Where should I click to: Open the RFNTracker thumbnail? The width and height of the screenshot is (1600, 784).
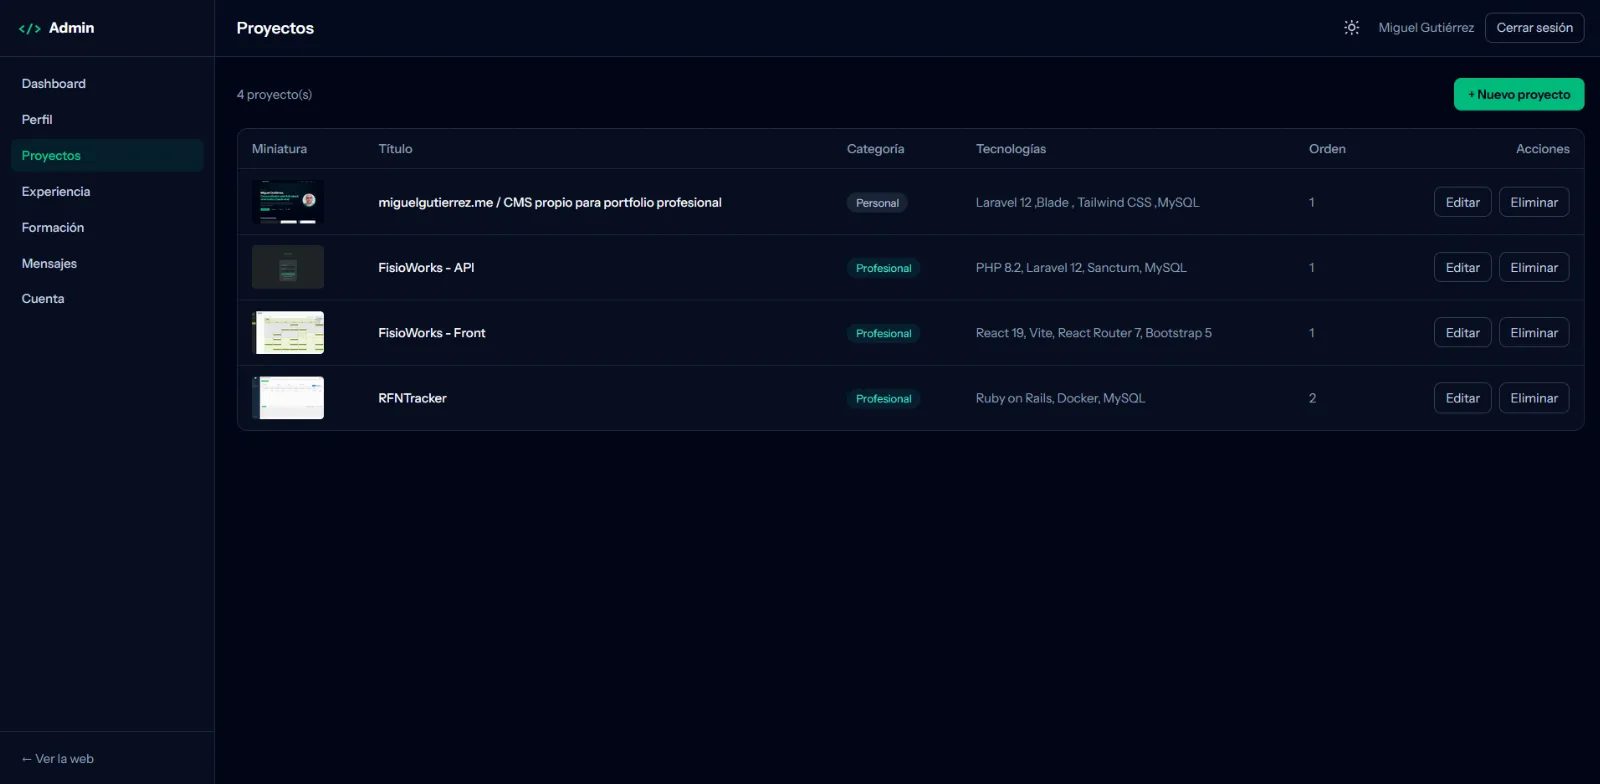tap(288, 398)
